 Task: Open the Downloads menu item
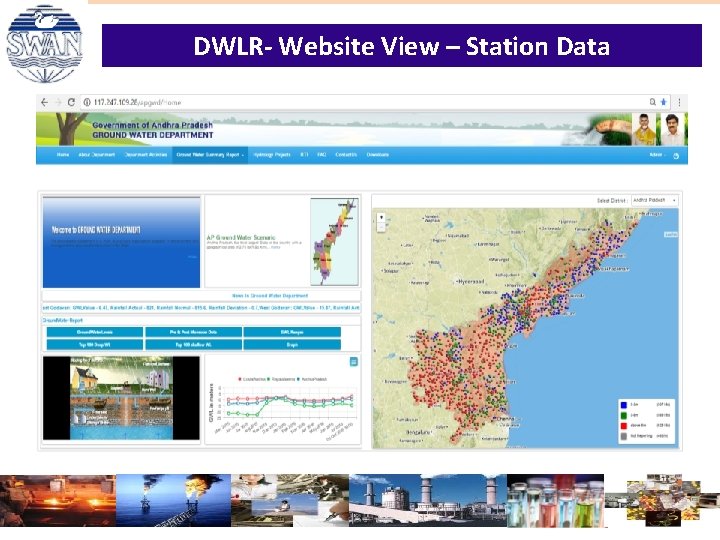click(377, 155)
